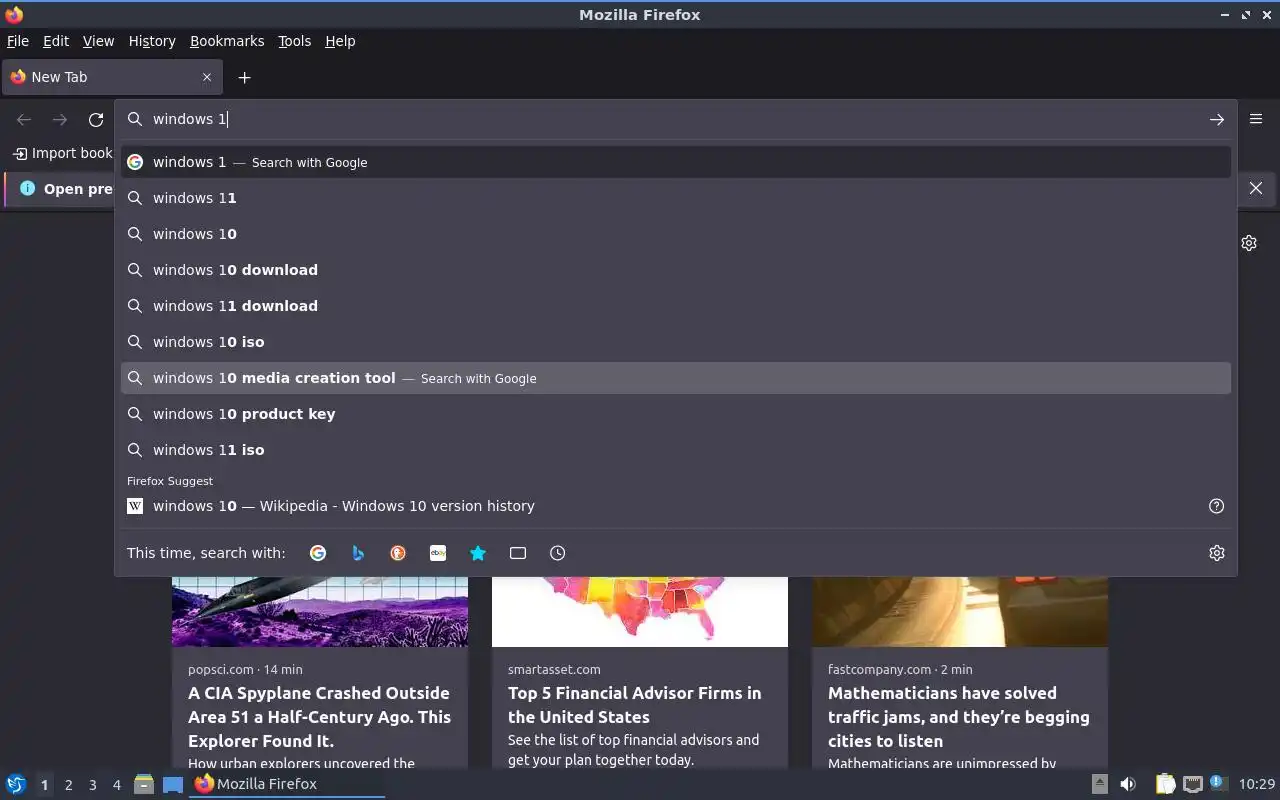Viewport: 1280px width, 800px height.
Task: Open the View menu
Action: coord(98,41)
